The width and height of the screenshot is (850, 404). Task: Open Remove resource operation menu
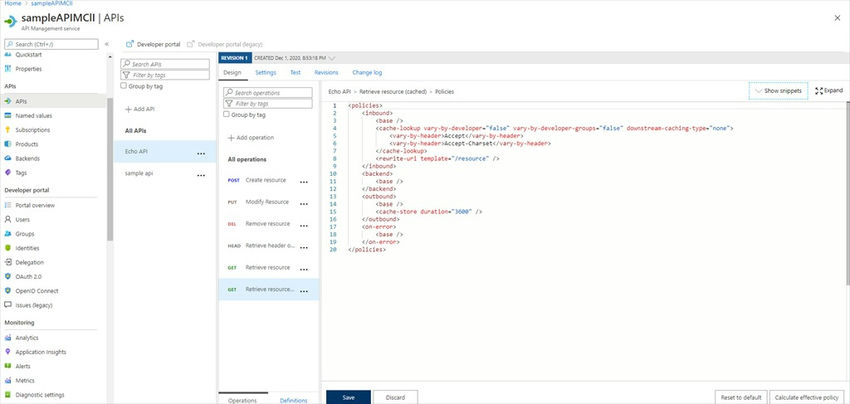(x=304, y=226)
